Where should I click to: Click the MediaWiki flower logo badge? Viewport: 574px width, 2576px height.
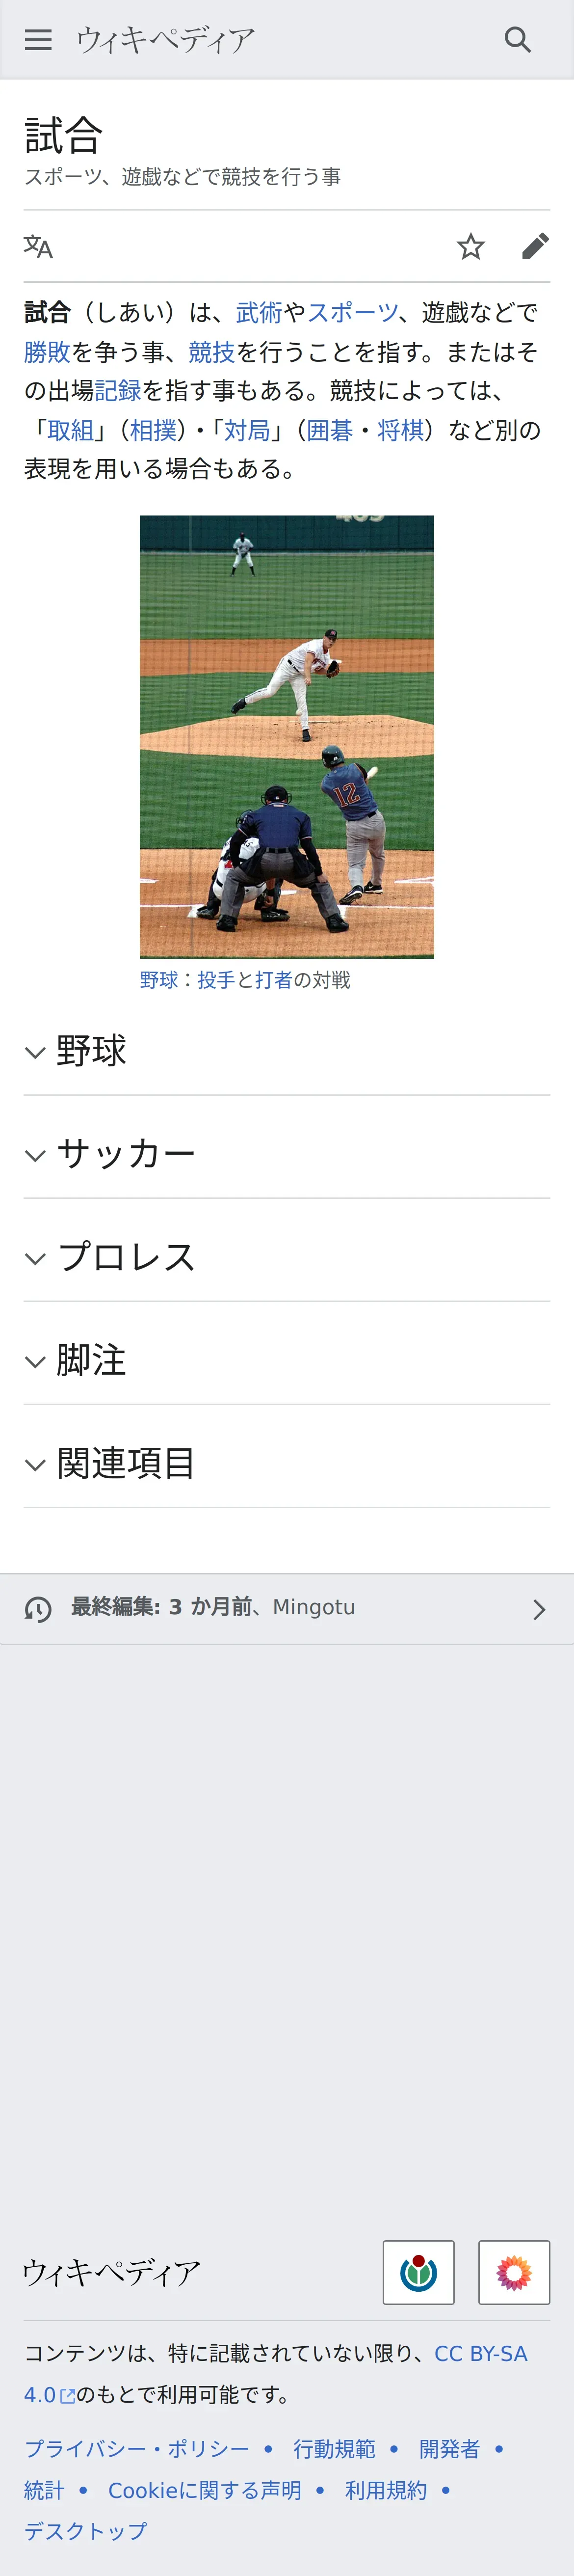click(x=514, y=2272)
